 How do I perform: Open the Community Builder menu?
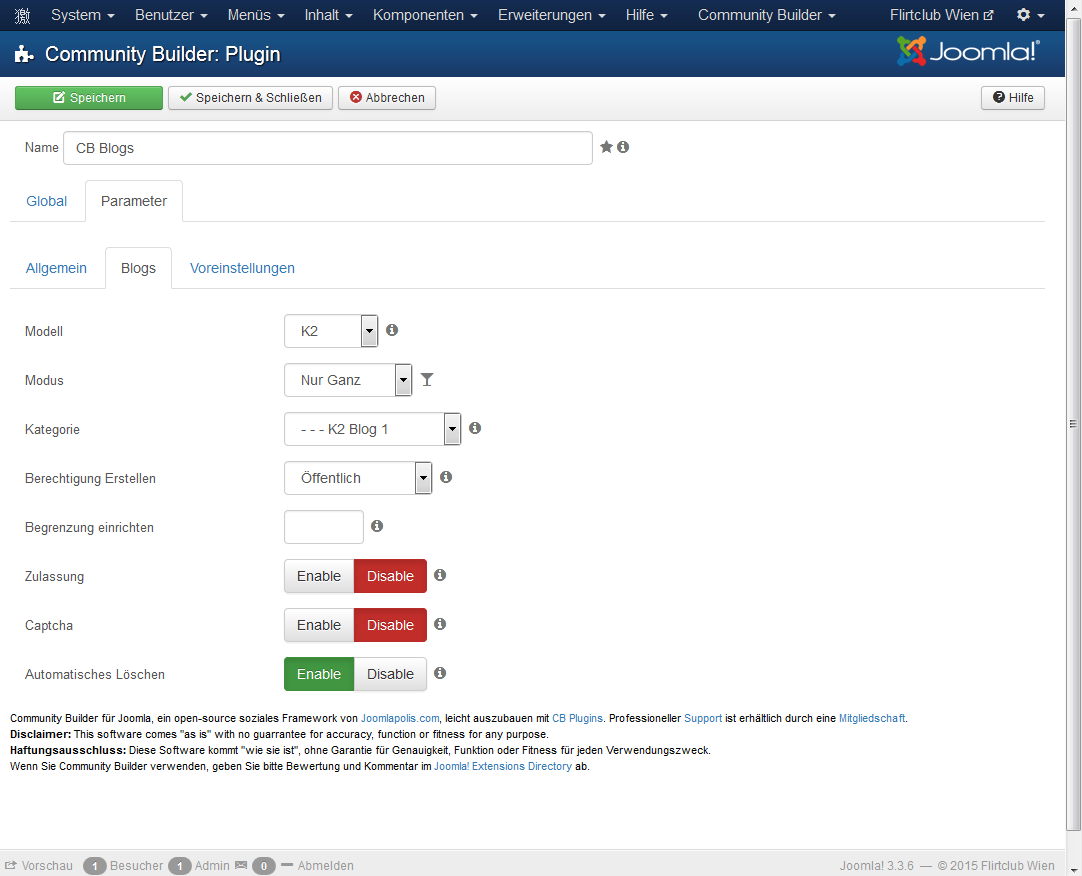click(x=767, y=15)
